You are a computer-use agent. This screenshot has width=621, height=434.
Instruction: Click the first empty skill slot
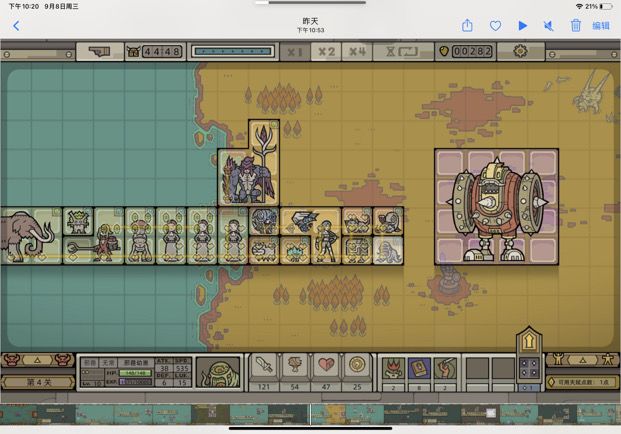click(478, 368)
